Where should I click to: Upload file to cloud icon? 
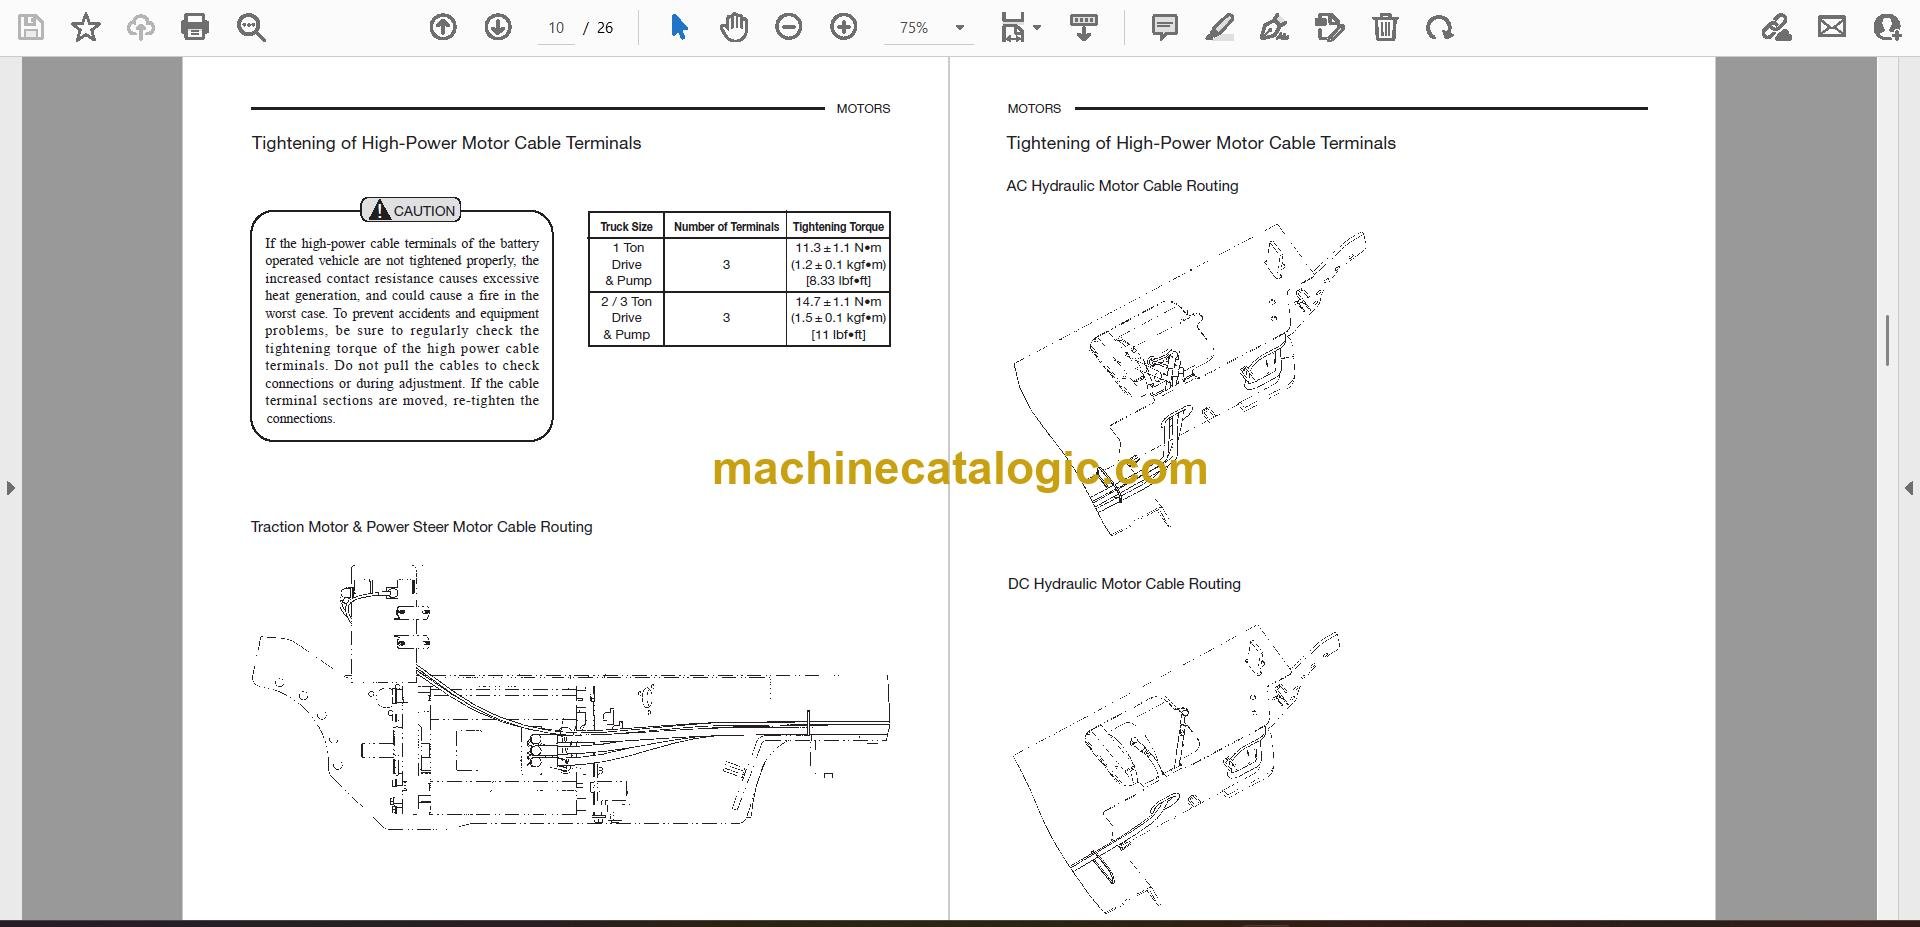click(141, 27)
